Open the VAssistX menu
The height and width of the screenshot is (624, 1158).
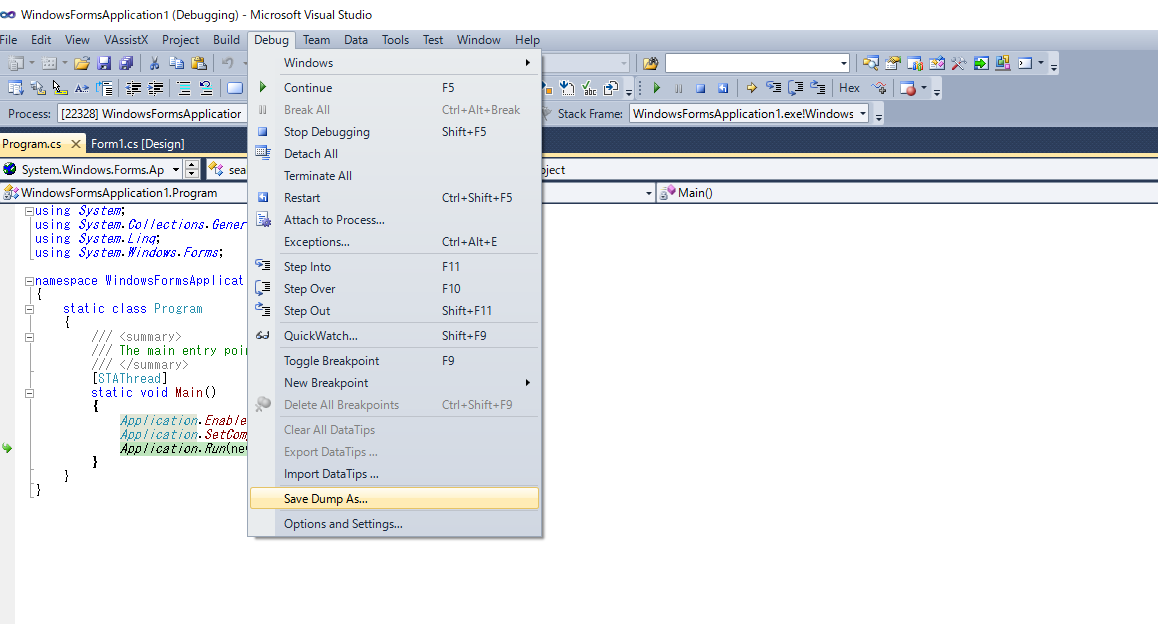(x=126, y=40)
